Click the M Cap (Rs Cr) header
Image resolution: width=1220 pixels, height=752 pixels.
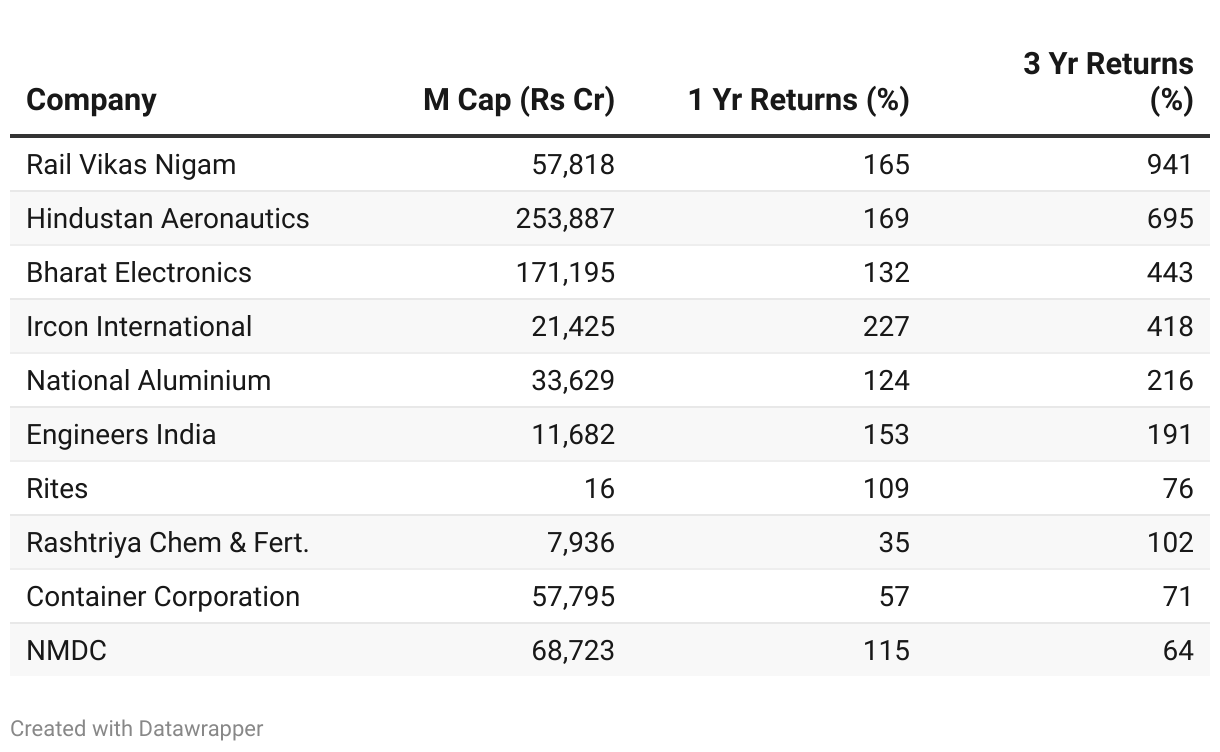click(518, 100)
